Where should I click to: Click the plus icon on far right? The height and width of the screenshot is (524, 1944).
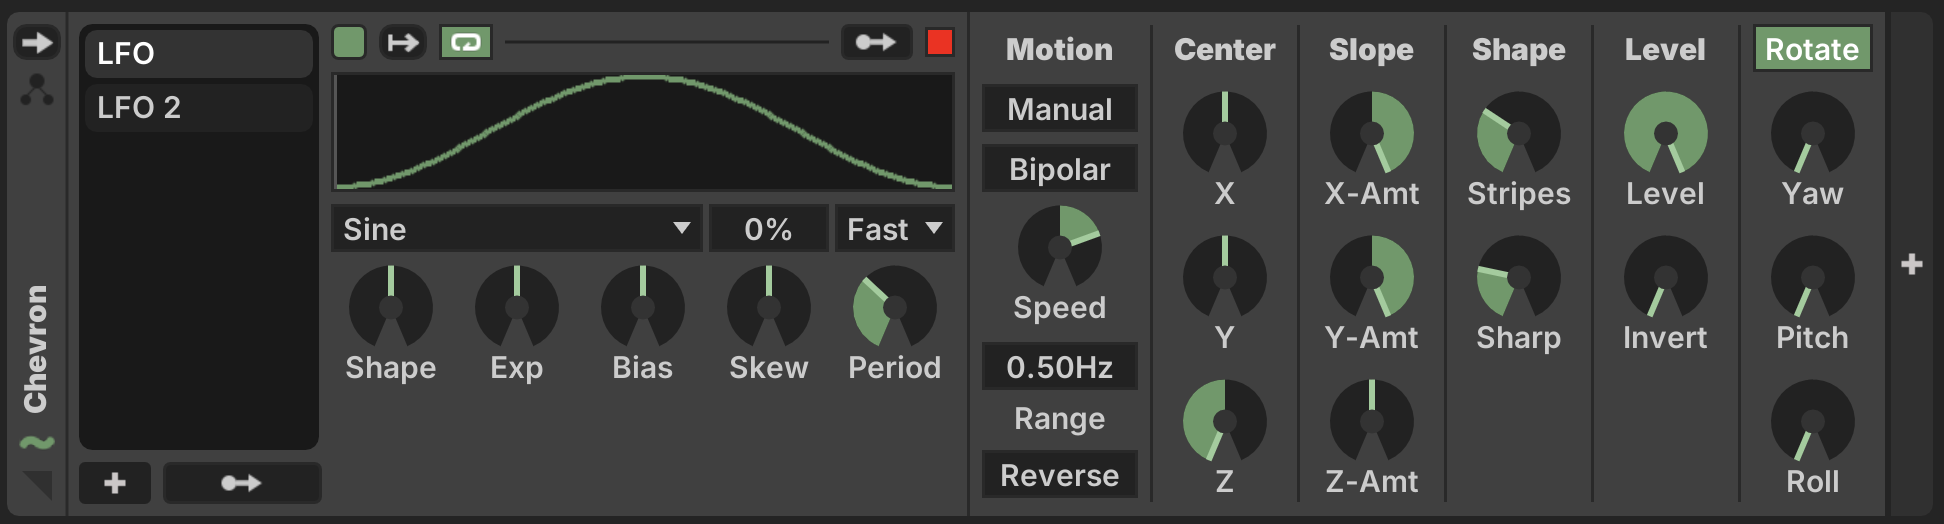[x=1912, y=264]
